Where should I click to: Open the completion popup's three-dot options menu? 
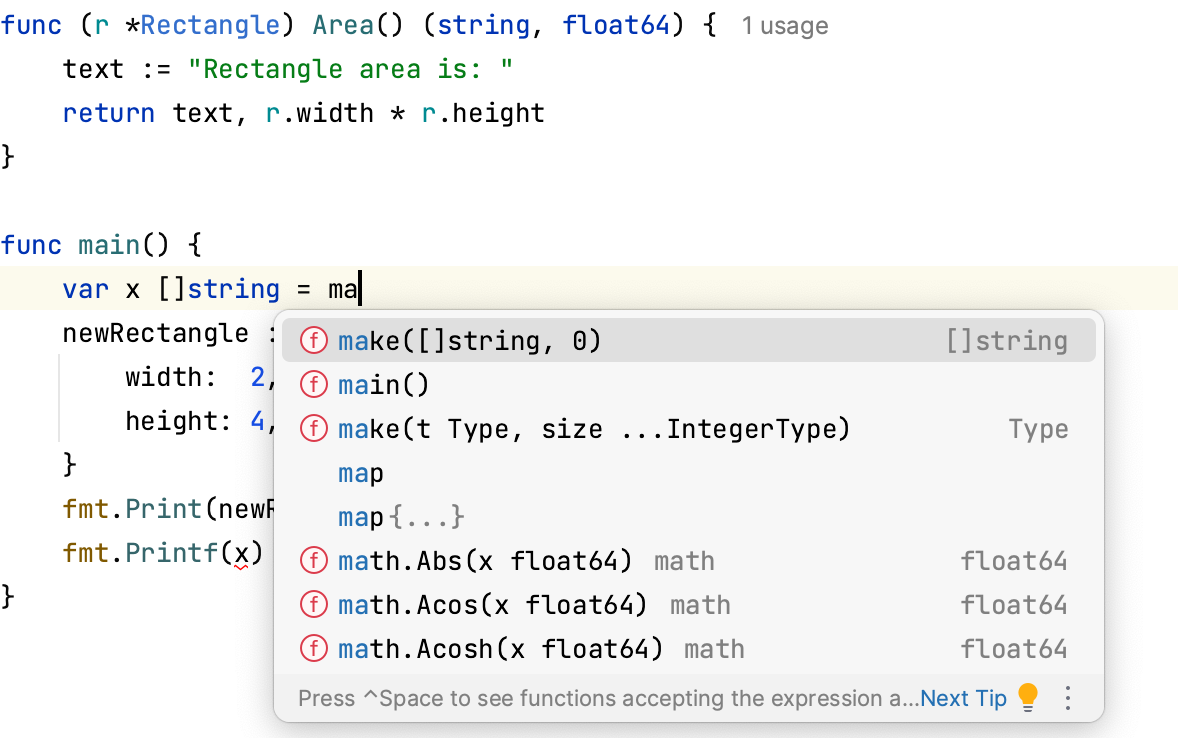(1068, 697)
